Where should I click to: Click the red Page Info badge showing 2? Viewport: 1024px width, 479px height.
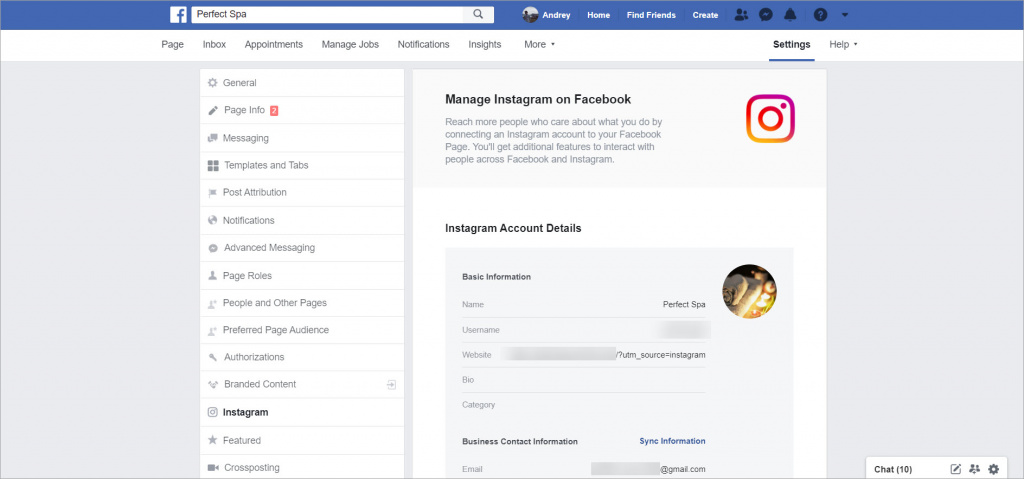(x=274, y=110)
